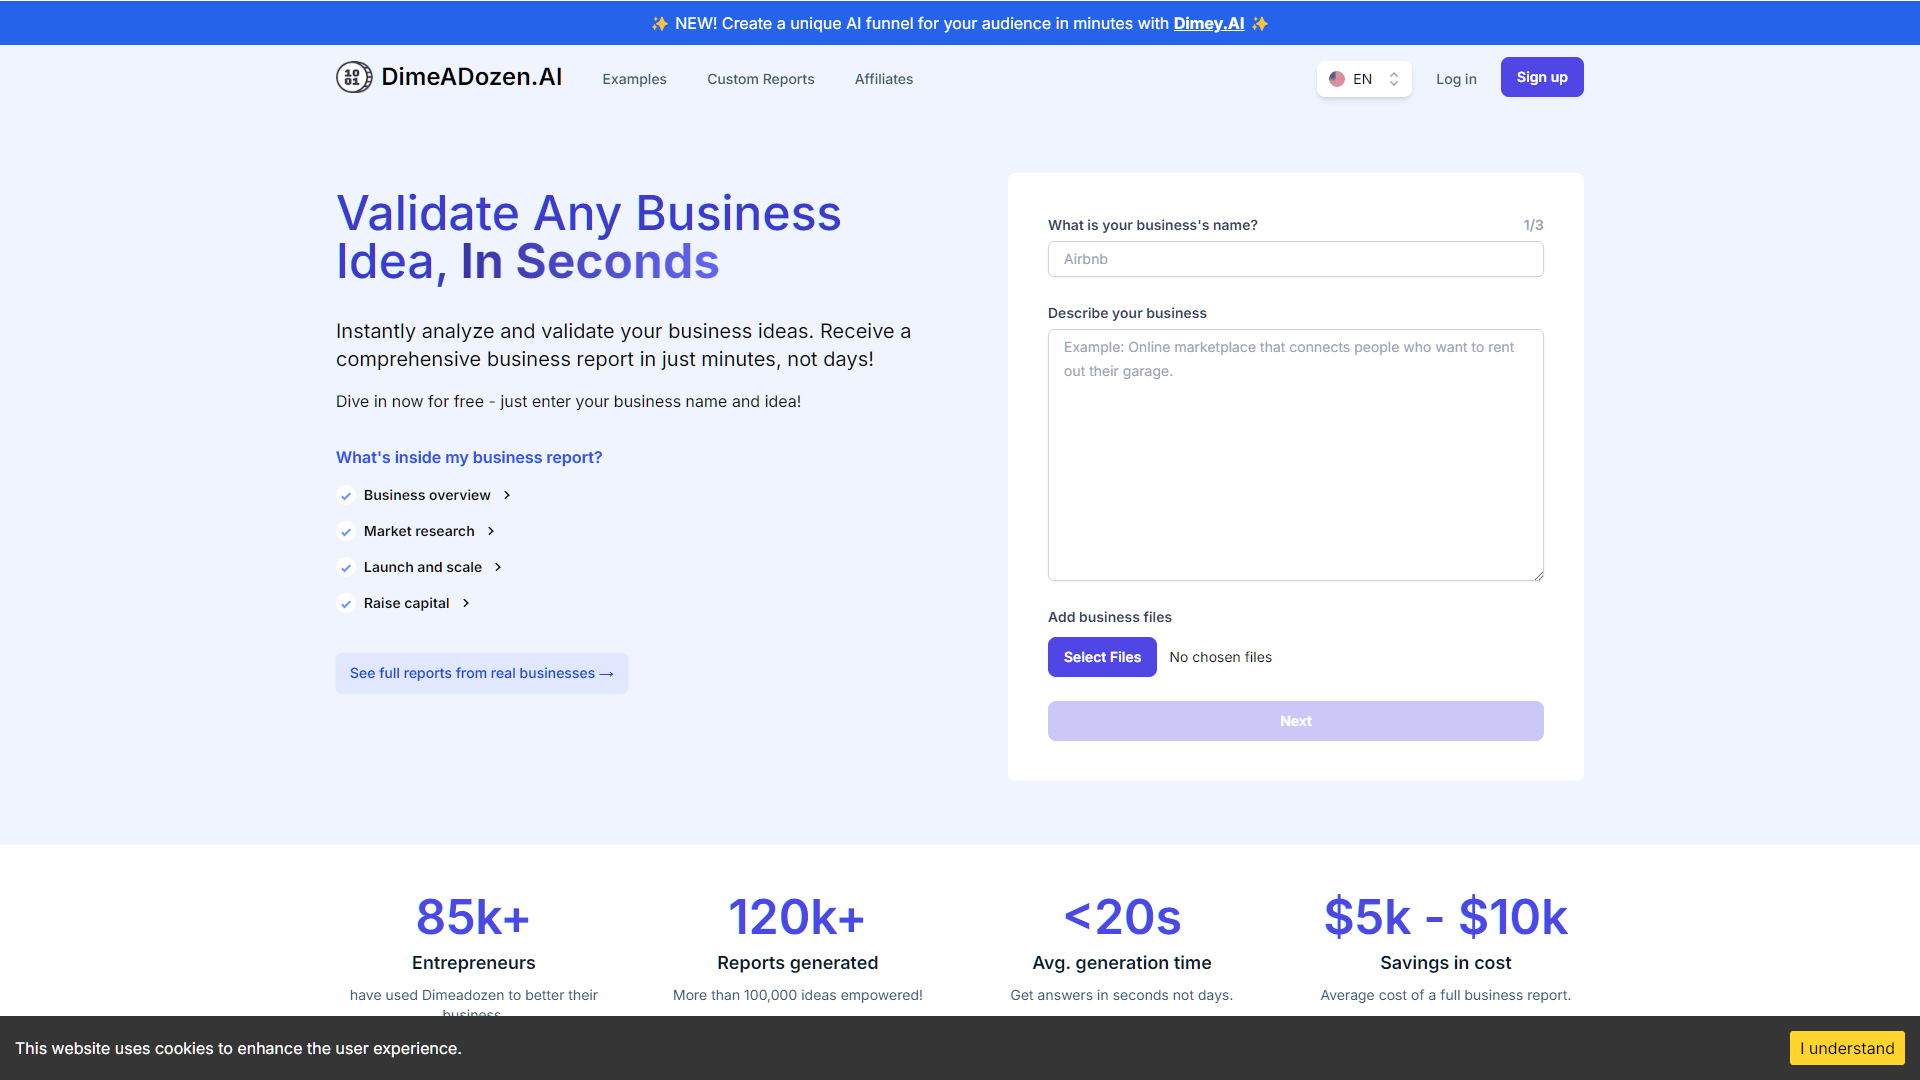Click the checkmark beside Launch and scale

coord(346,567)
